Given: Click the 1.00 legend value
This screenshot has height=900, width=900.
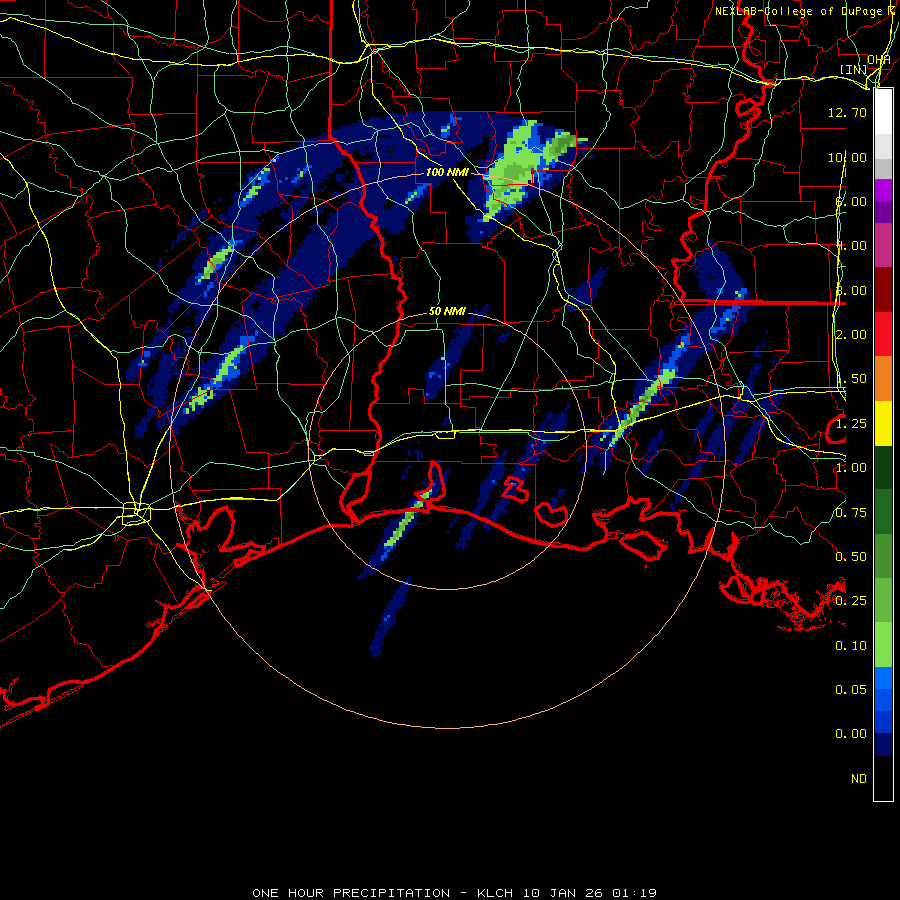Looking at the screenshot, I should tap(851, 468).
